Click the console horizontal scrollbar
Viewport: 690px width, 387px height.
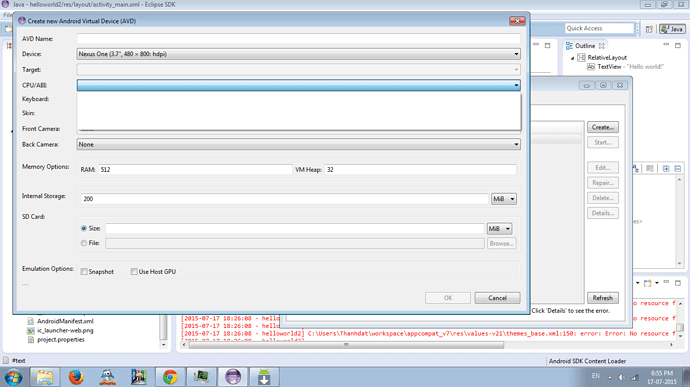346,345
